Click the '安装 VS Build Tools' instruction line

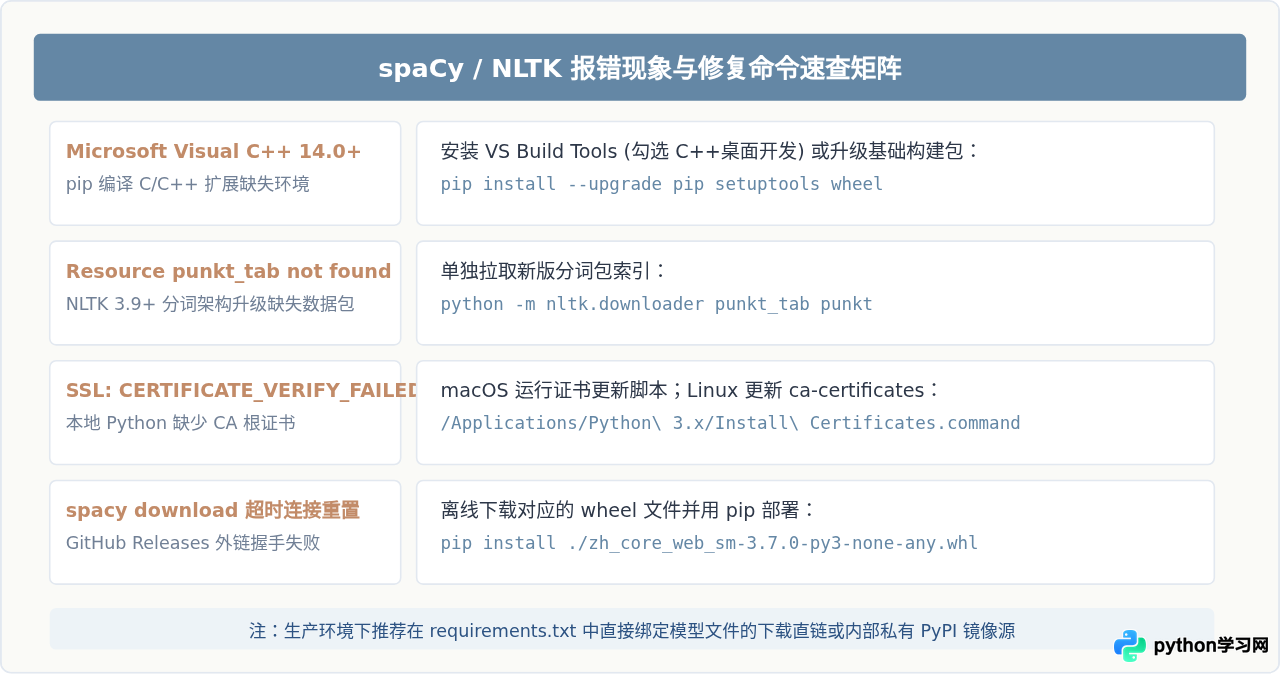pos(711,151)
